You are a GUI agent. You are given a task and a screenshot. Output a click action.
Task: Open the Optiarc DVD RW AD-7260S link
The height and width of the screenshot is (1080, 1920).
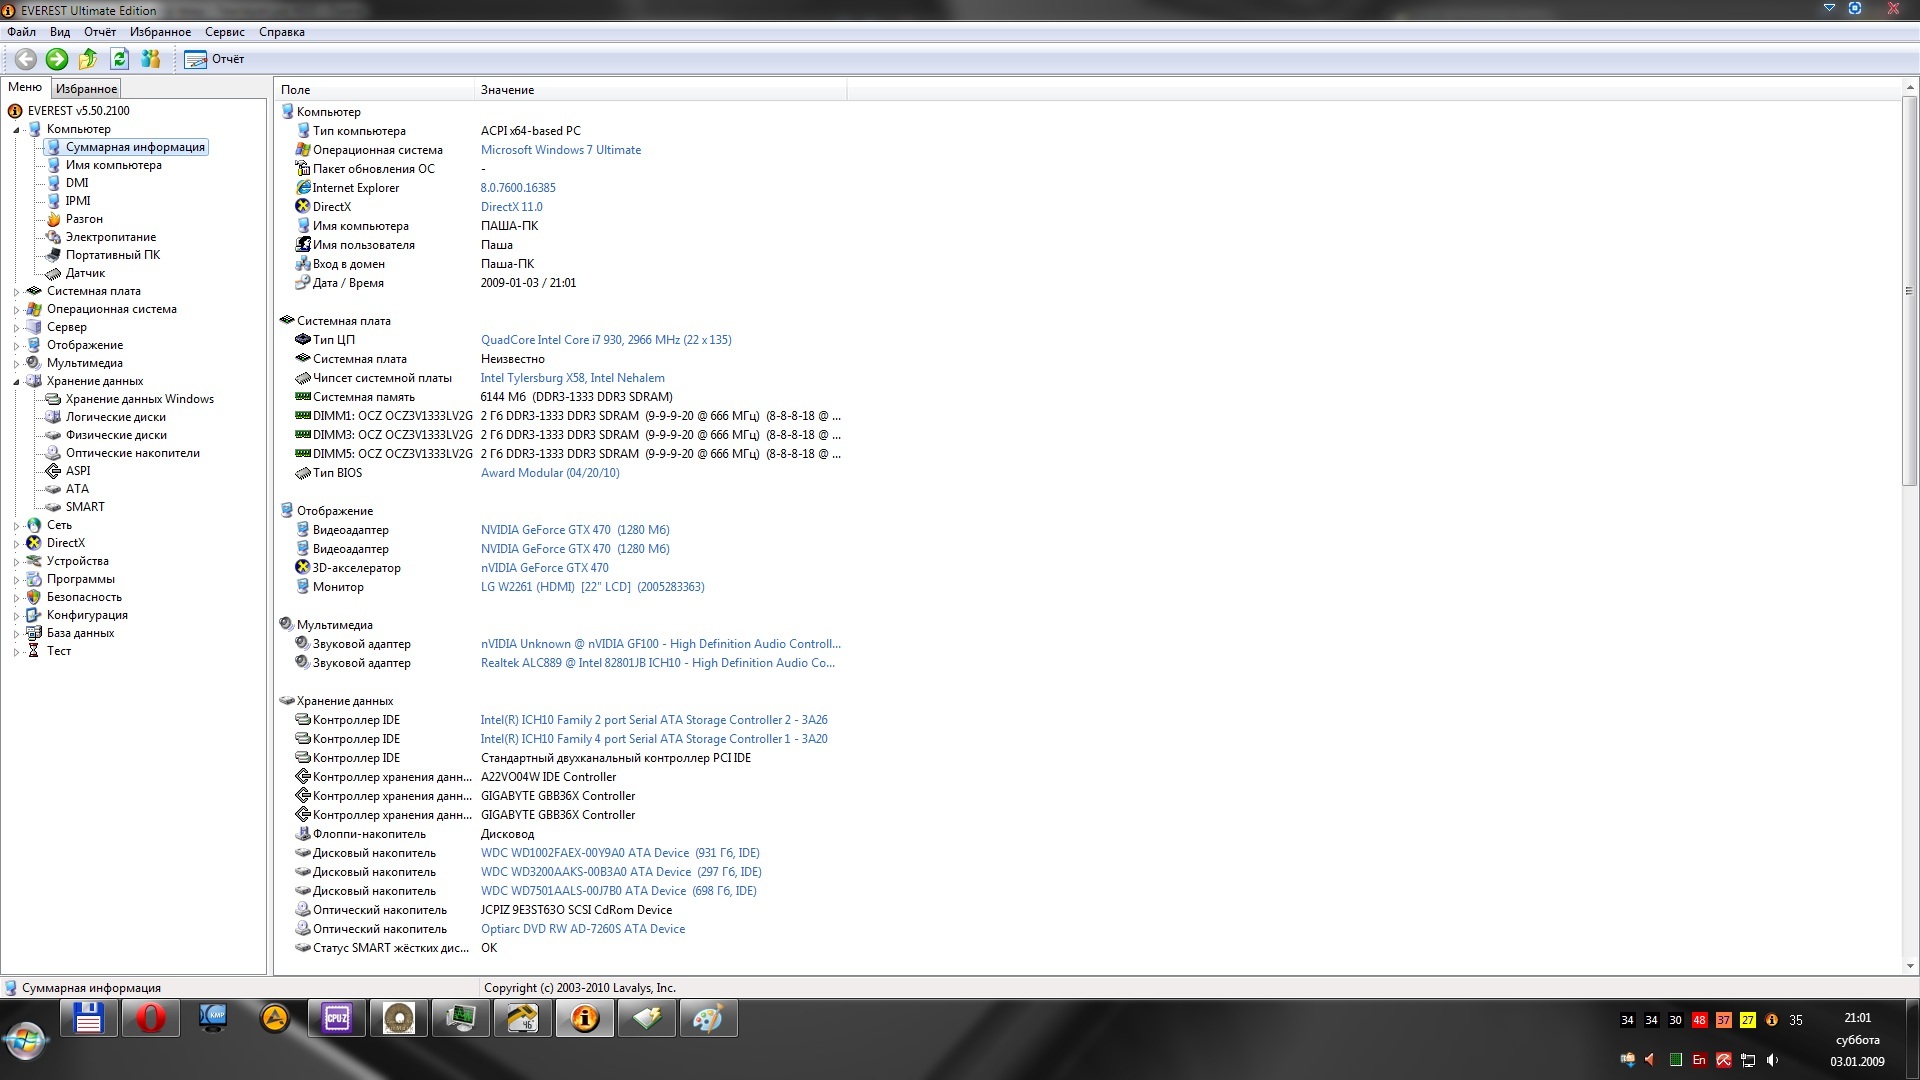tap(583, 929)
